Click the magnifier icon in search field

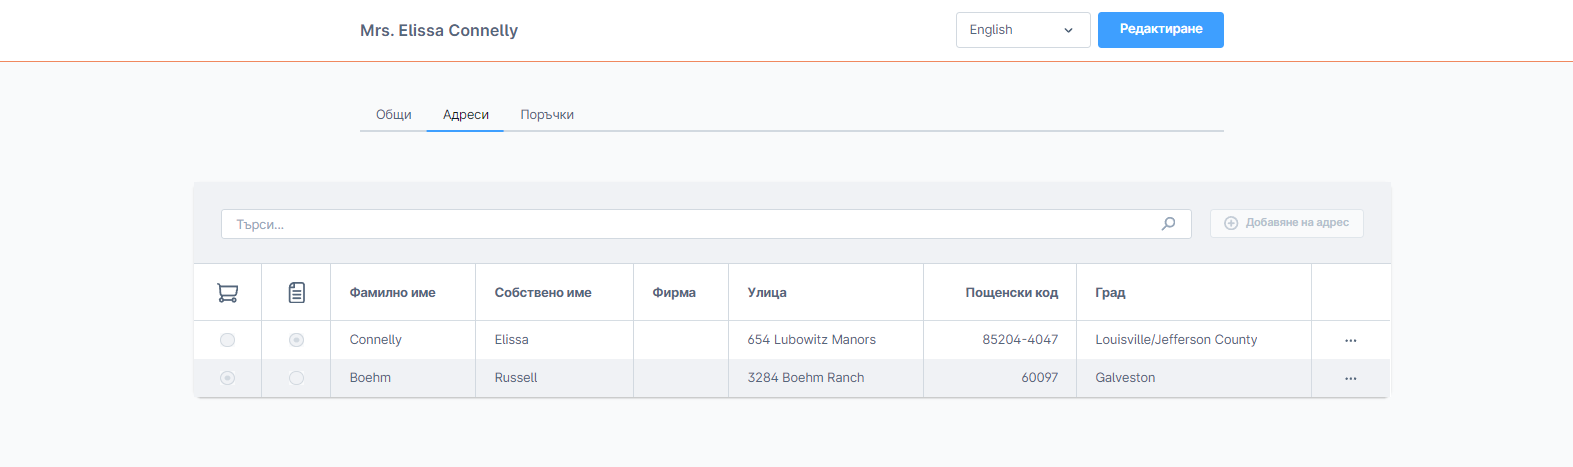(1168, 224)
